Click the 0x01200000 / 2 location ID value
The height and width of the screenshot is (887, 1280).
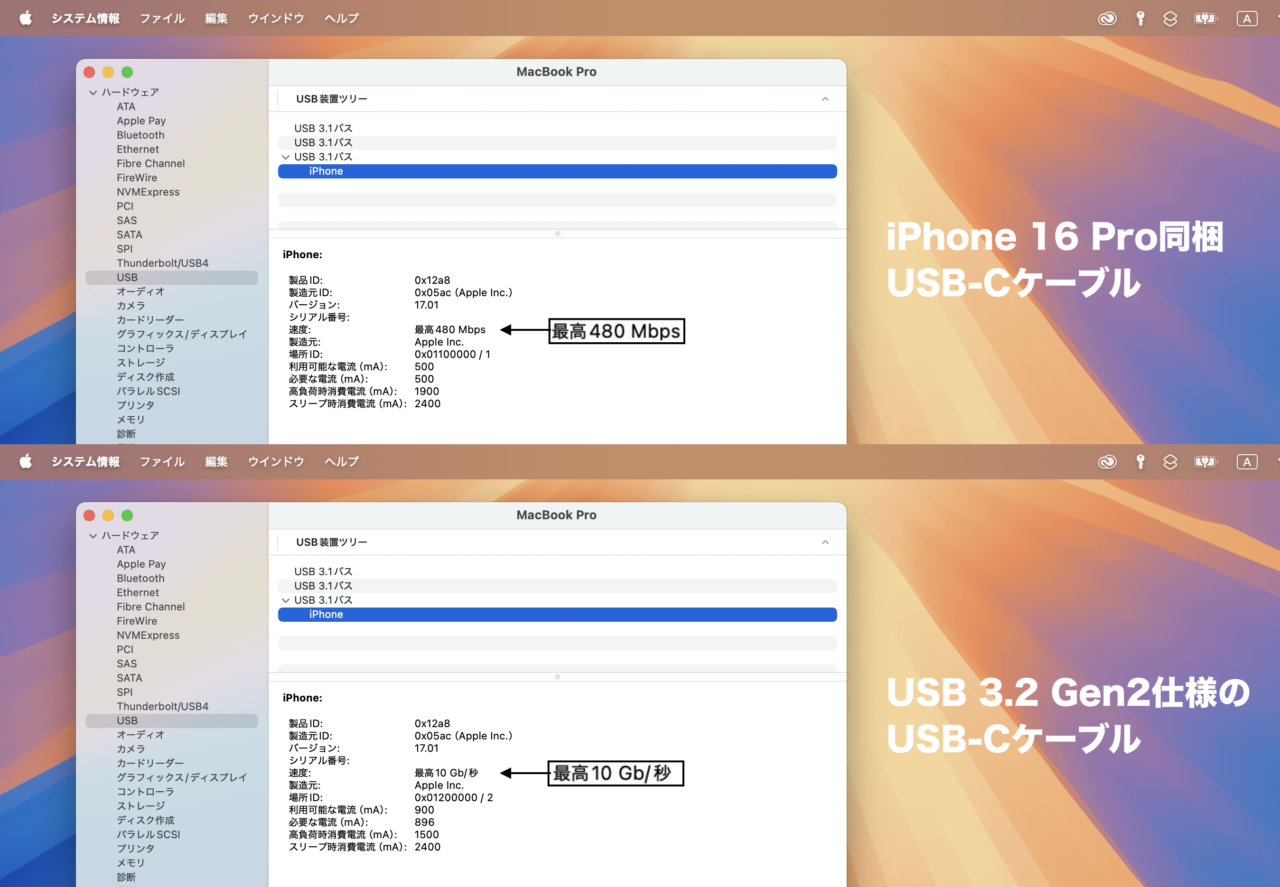(454, 797)
